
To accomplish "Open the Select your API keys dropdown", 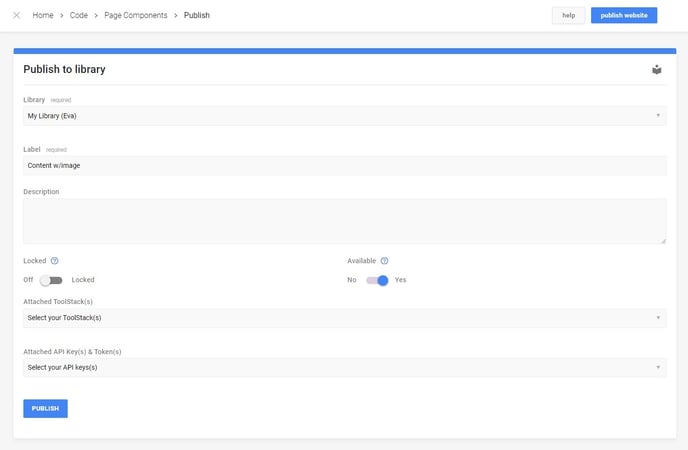I will point(344,368).
